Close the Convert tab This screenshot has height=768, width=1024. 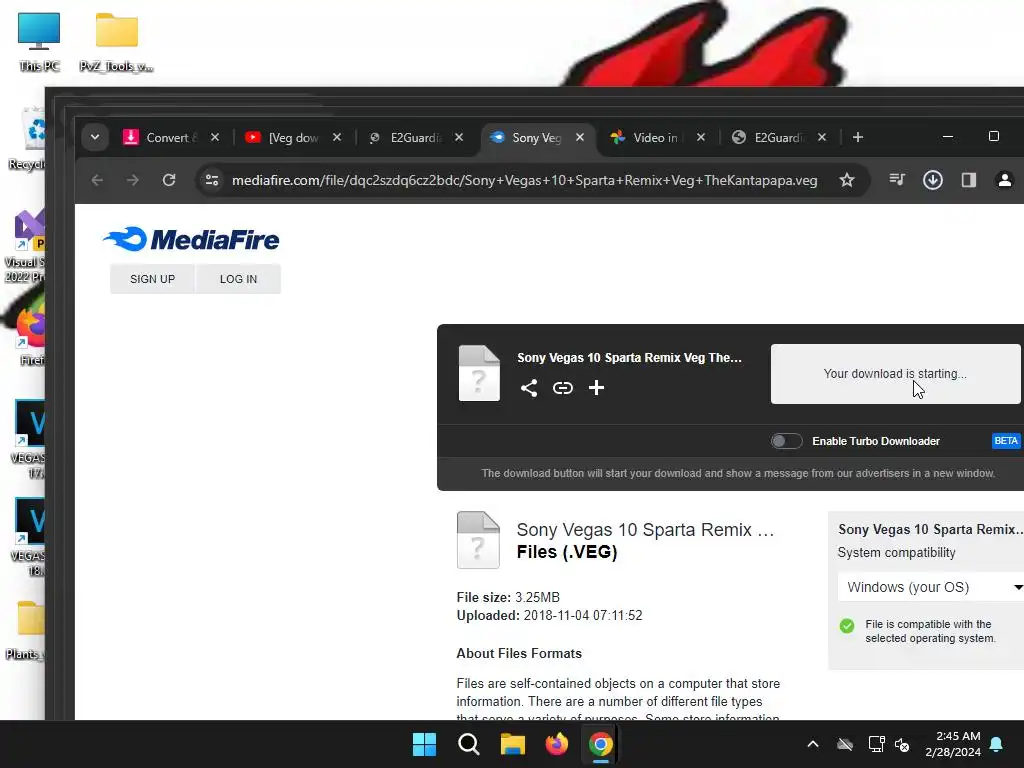coord(215,137)
